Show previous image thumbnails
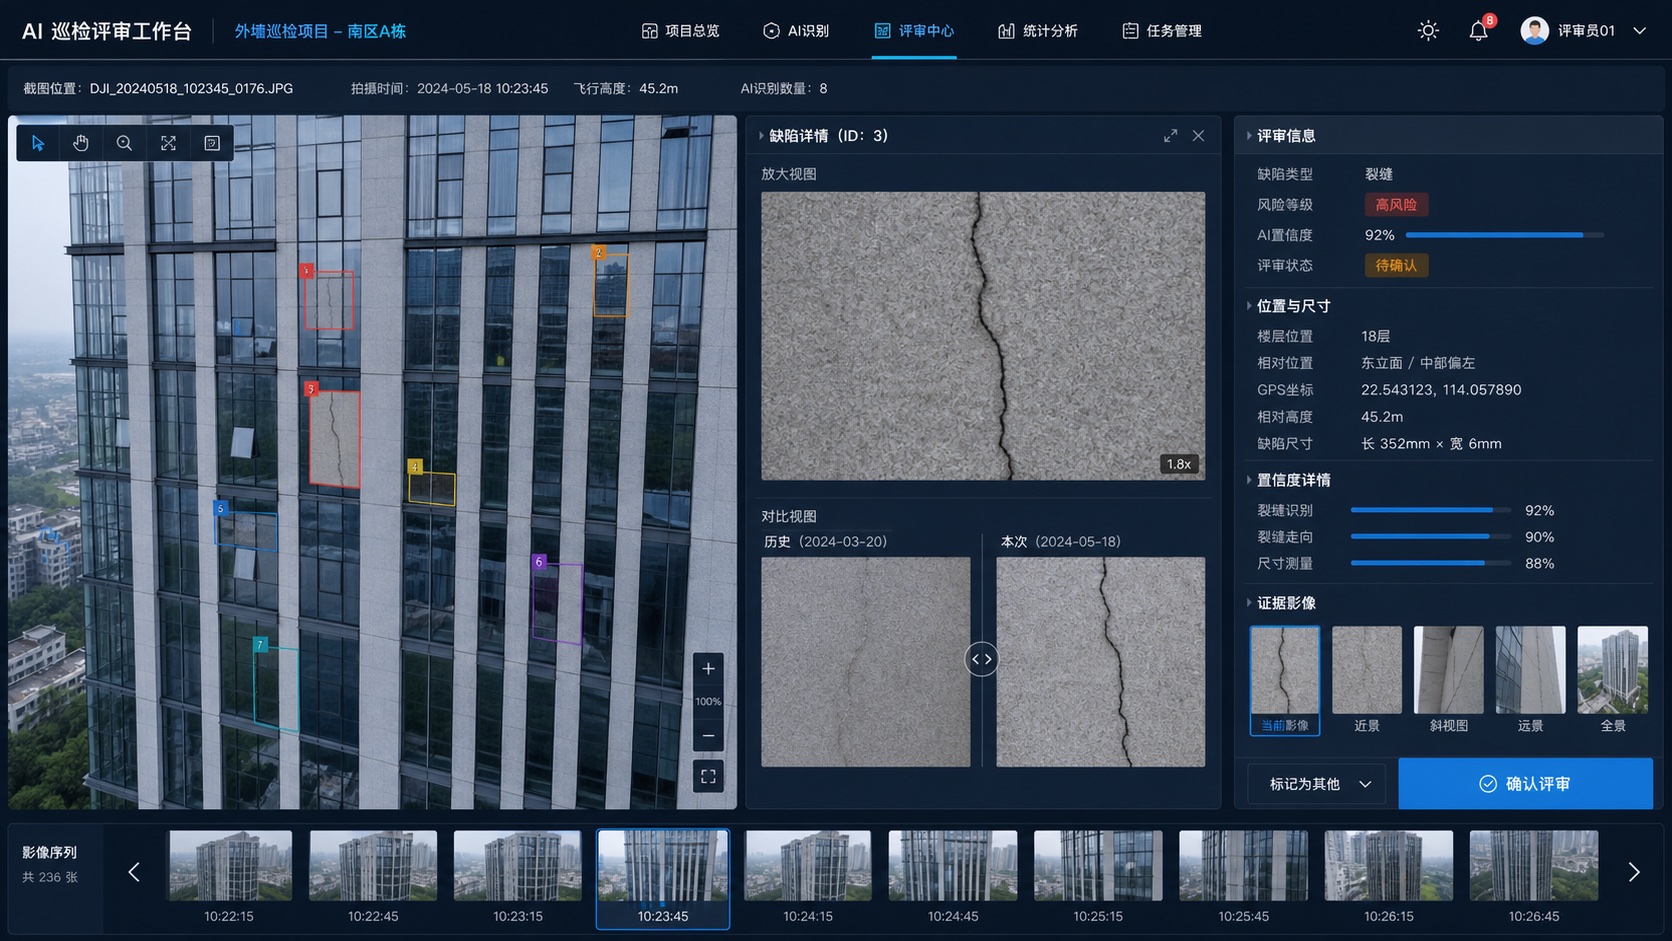This screenshot has height=941, width=1672. (134, 872)
